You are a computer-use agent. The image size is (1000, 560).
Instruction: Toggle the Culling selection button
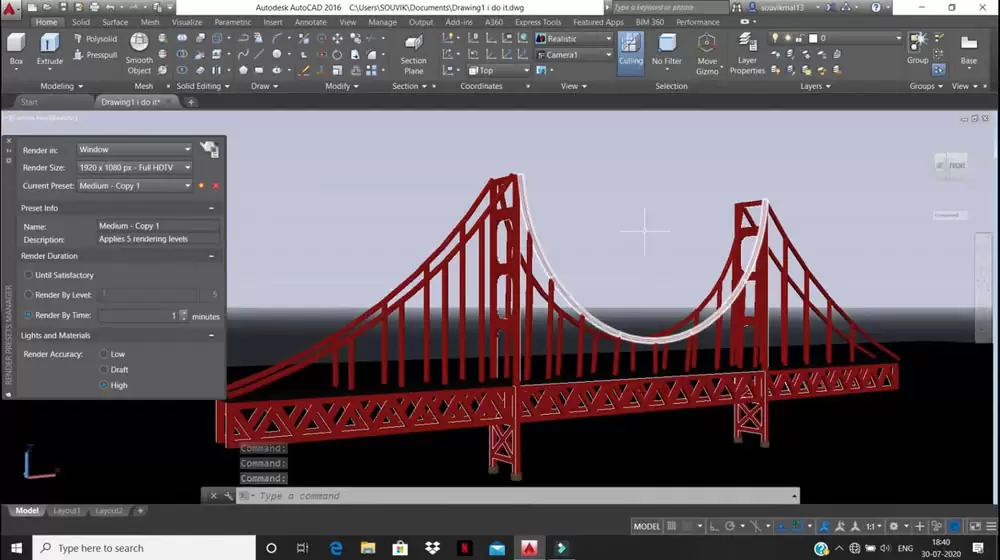point(630,48)
